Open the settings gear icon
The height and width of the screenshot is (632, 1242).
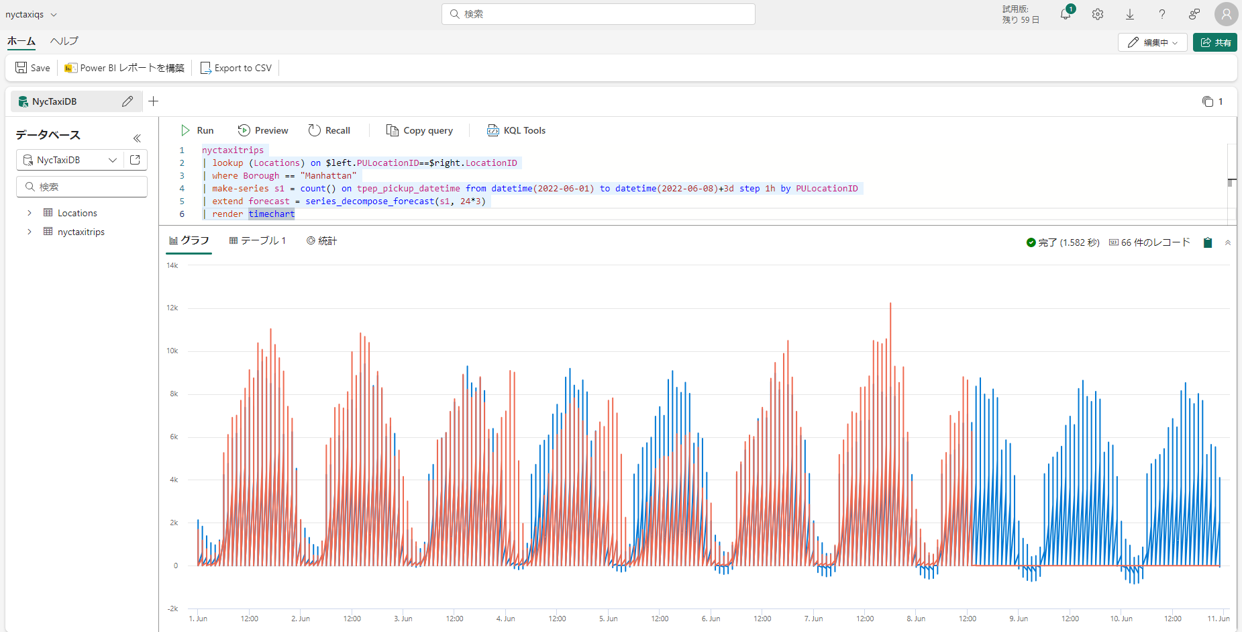(1098, 14)
